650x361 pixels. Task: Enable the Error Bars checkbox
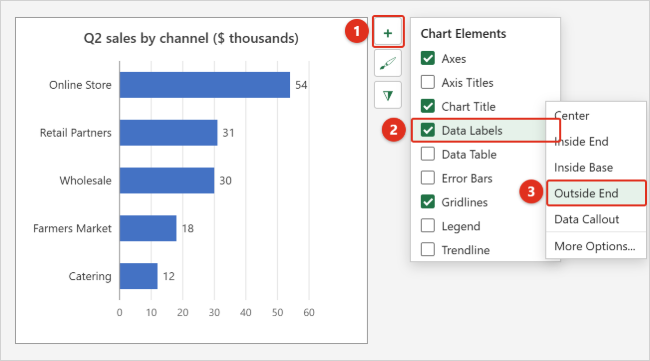(428, 178)
